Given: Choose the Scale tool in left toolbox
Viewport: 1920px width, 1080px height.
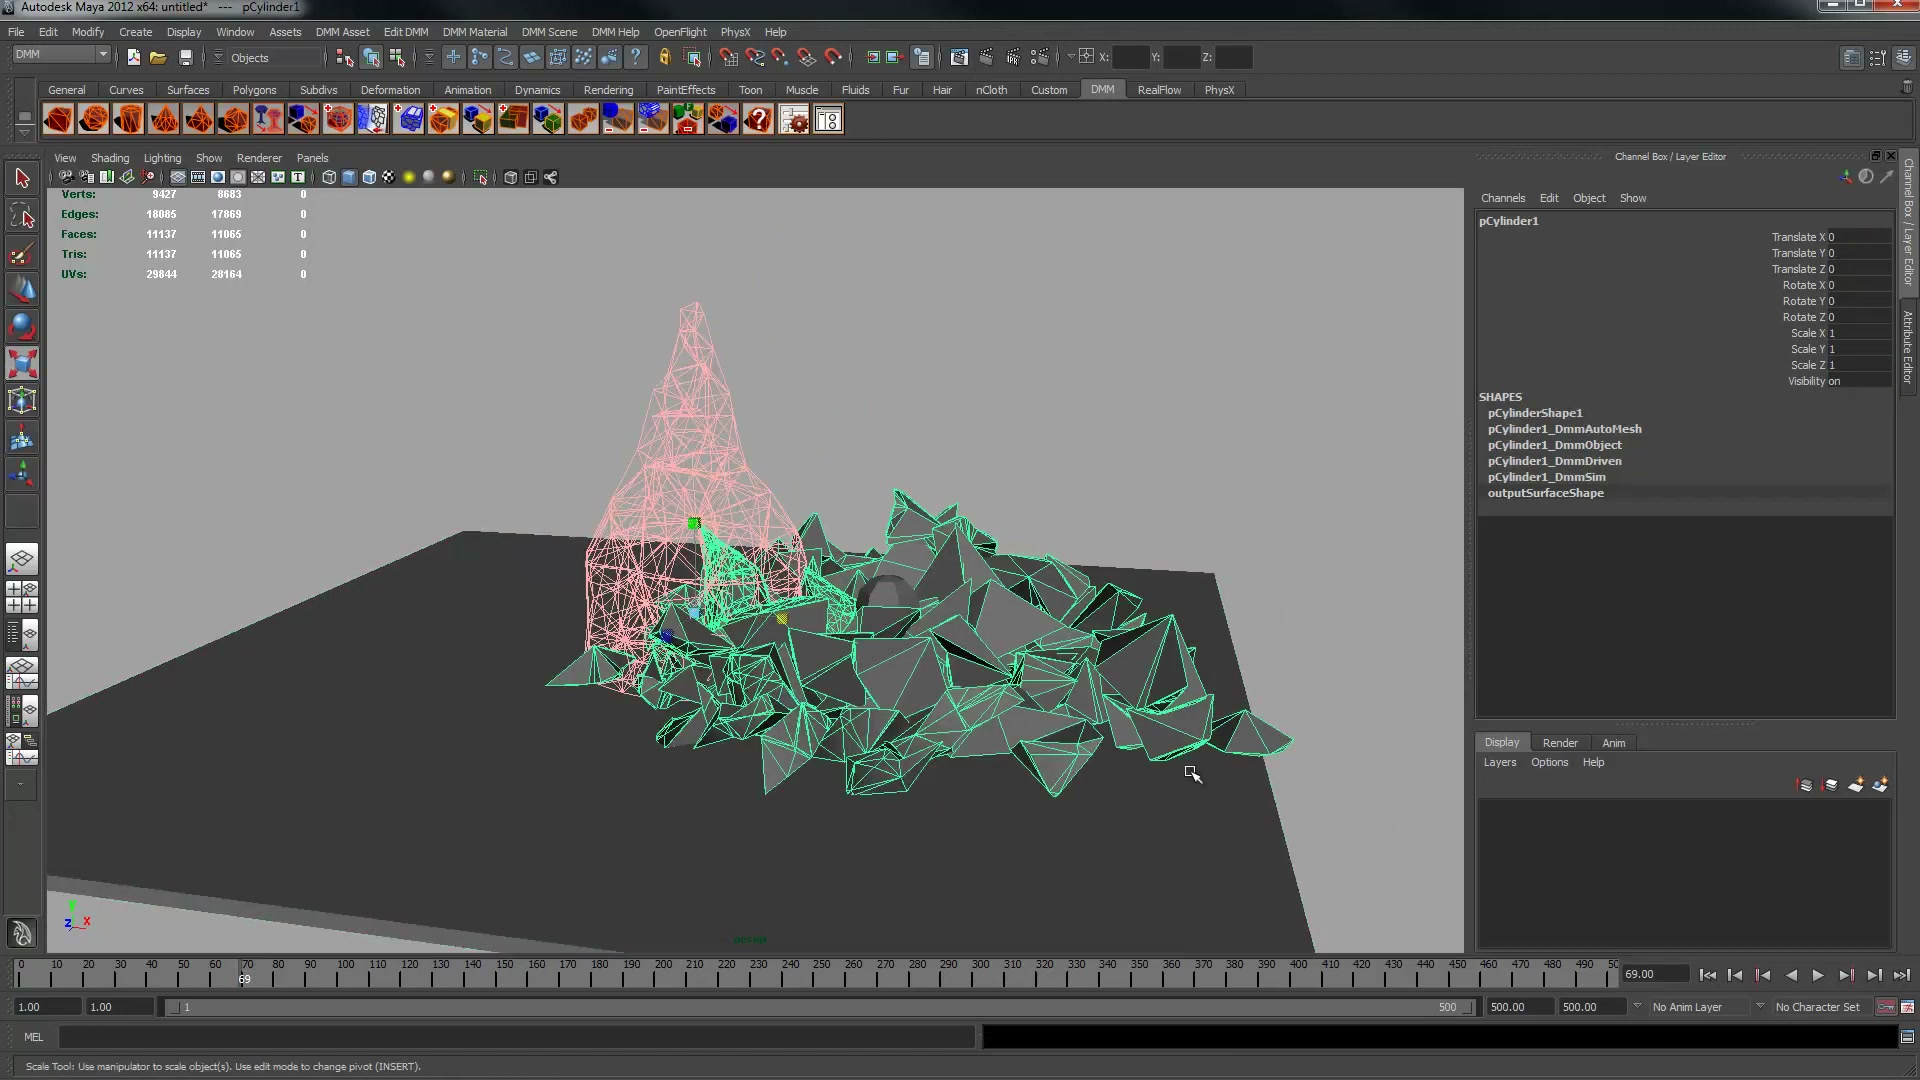Looking at the screenshot, I should pyautogui.click(x=22, y=363).
